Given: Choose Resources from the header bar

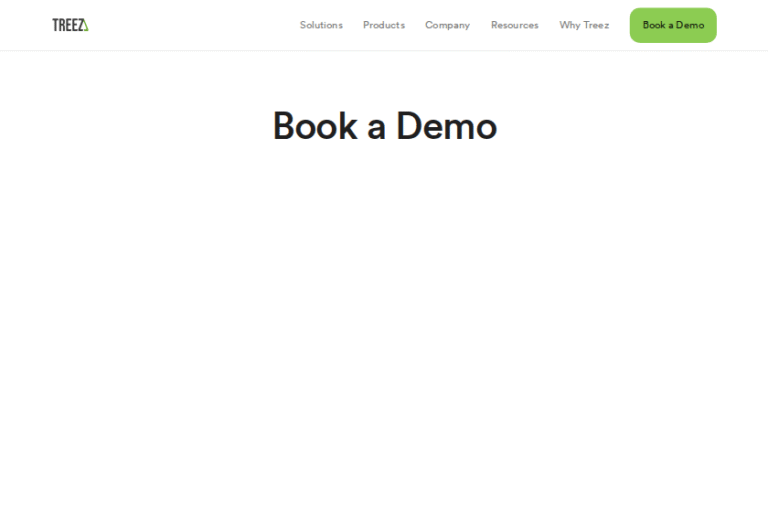Looking at the screenshot, I should (x=514, y=25).
